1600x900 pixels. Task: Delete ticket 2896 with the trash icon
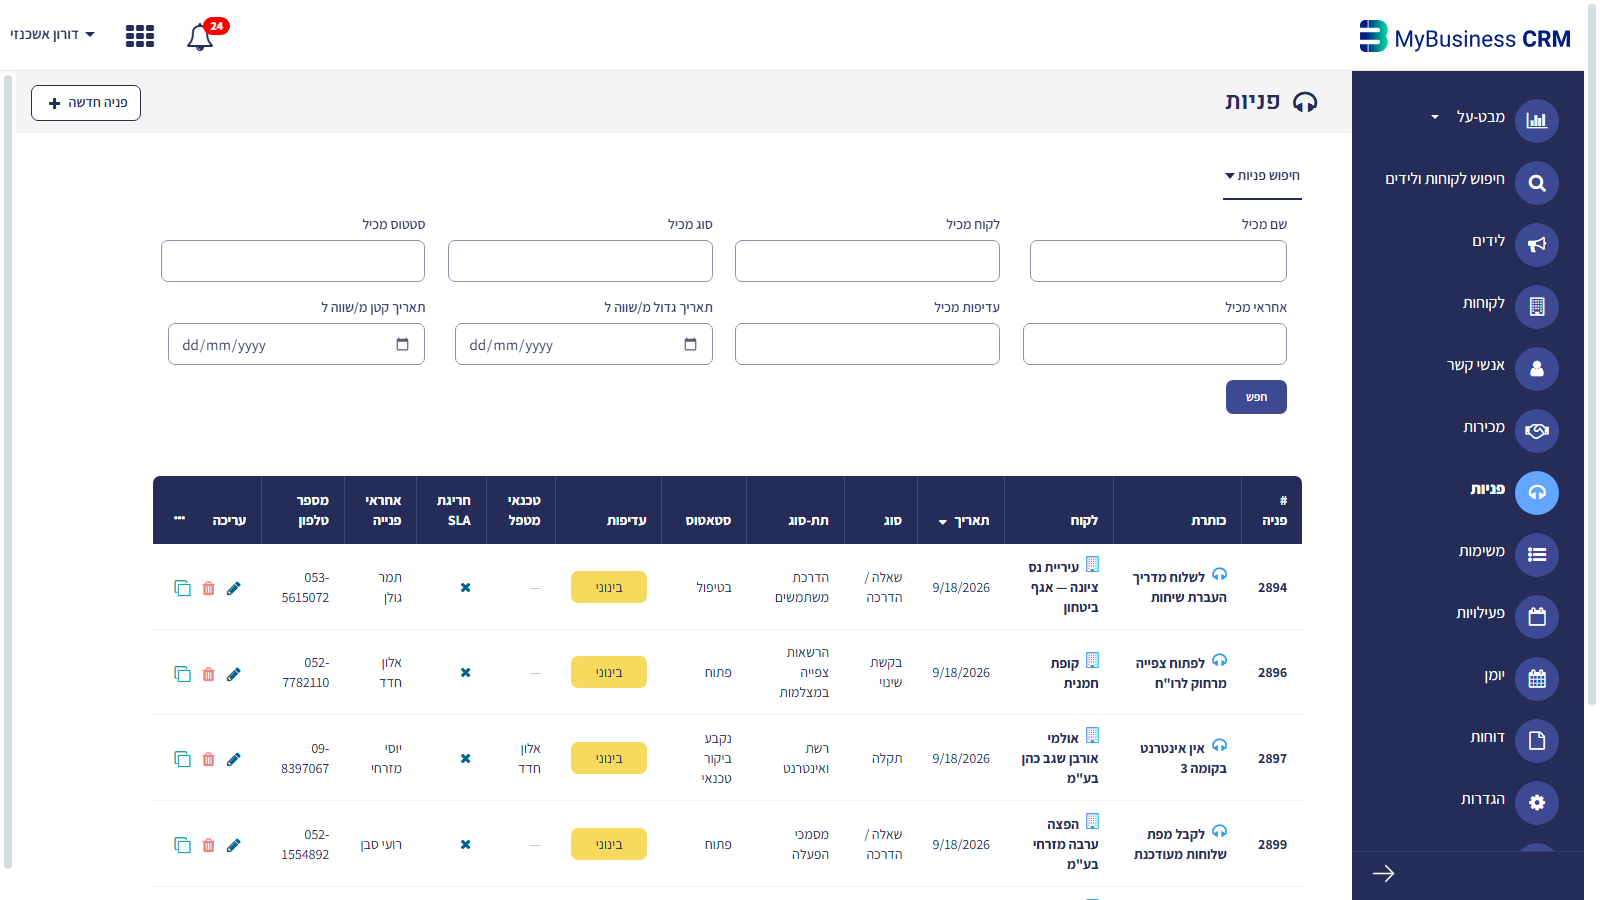click(208, 674)
